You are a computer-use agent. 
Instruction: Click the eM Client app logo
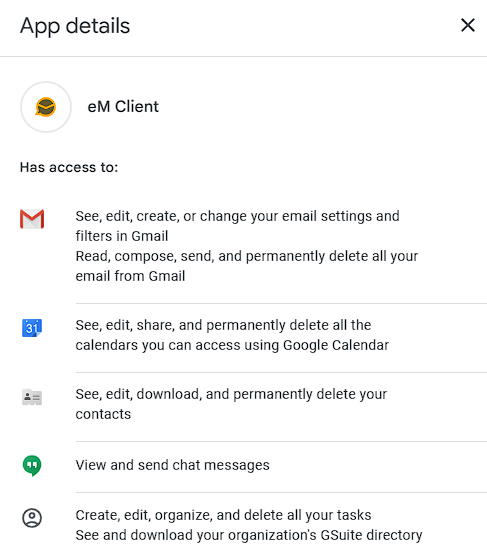pyautogui.click(x=46, y=107)
